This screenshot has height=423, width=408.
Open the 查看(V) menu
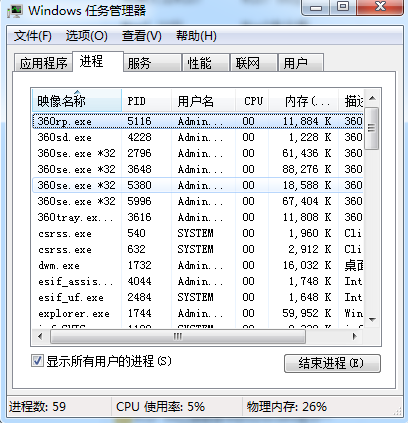tap(141, 36)
